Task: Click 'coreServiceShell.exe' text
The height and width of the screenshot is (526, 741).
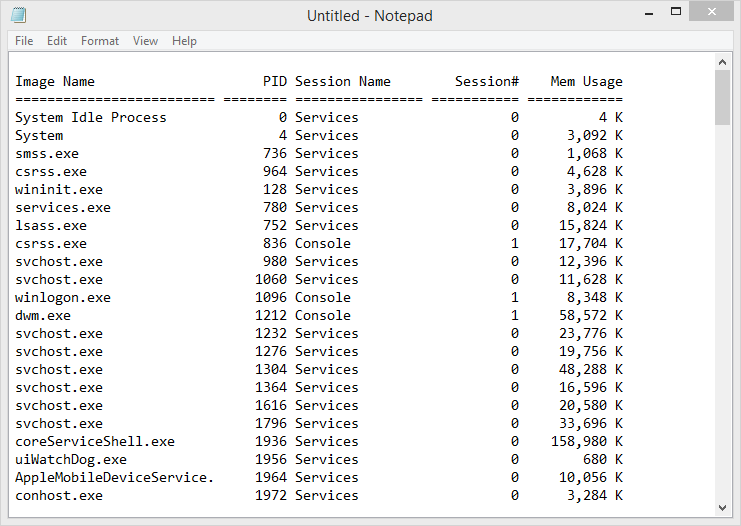Action: 95,441
